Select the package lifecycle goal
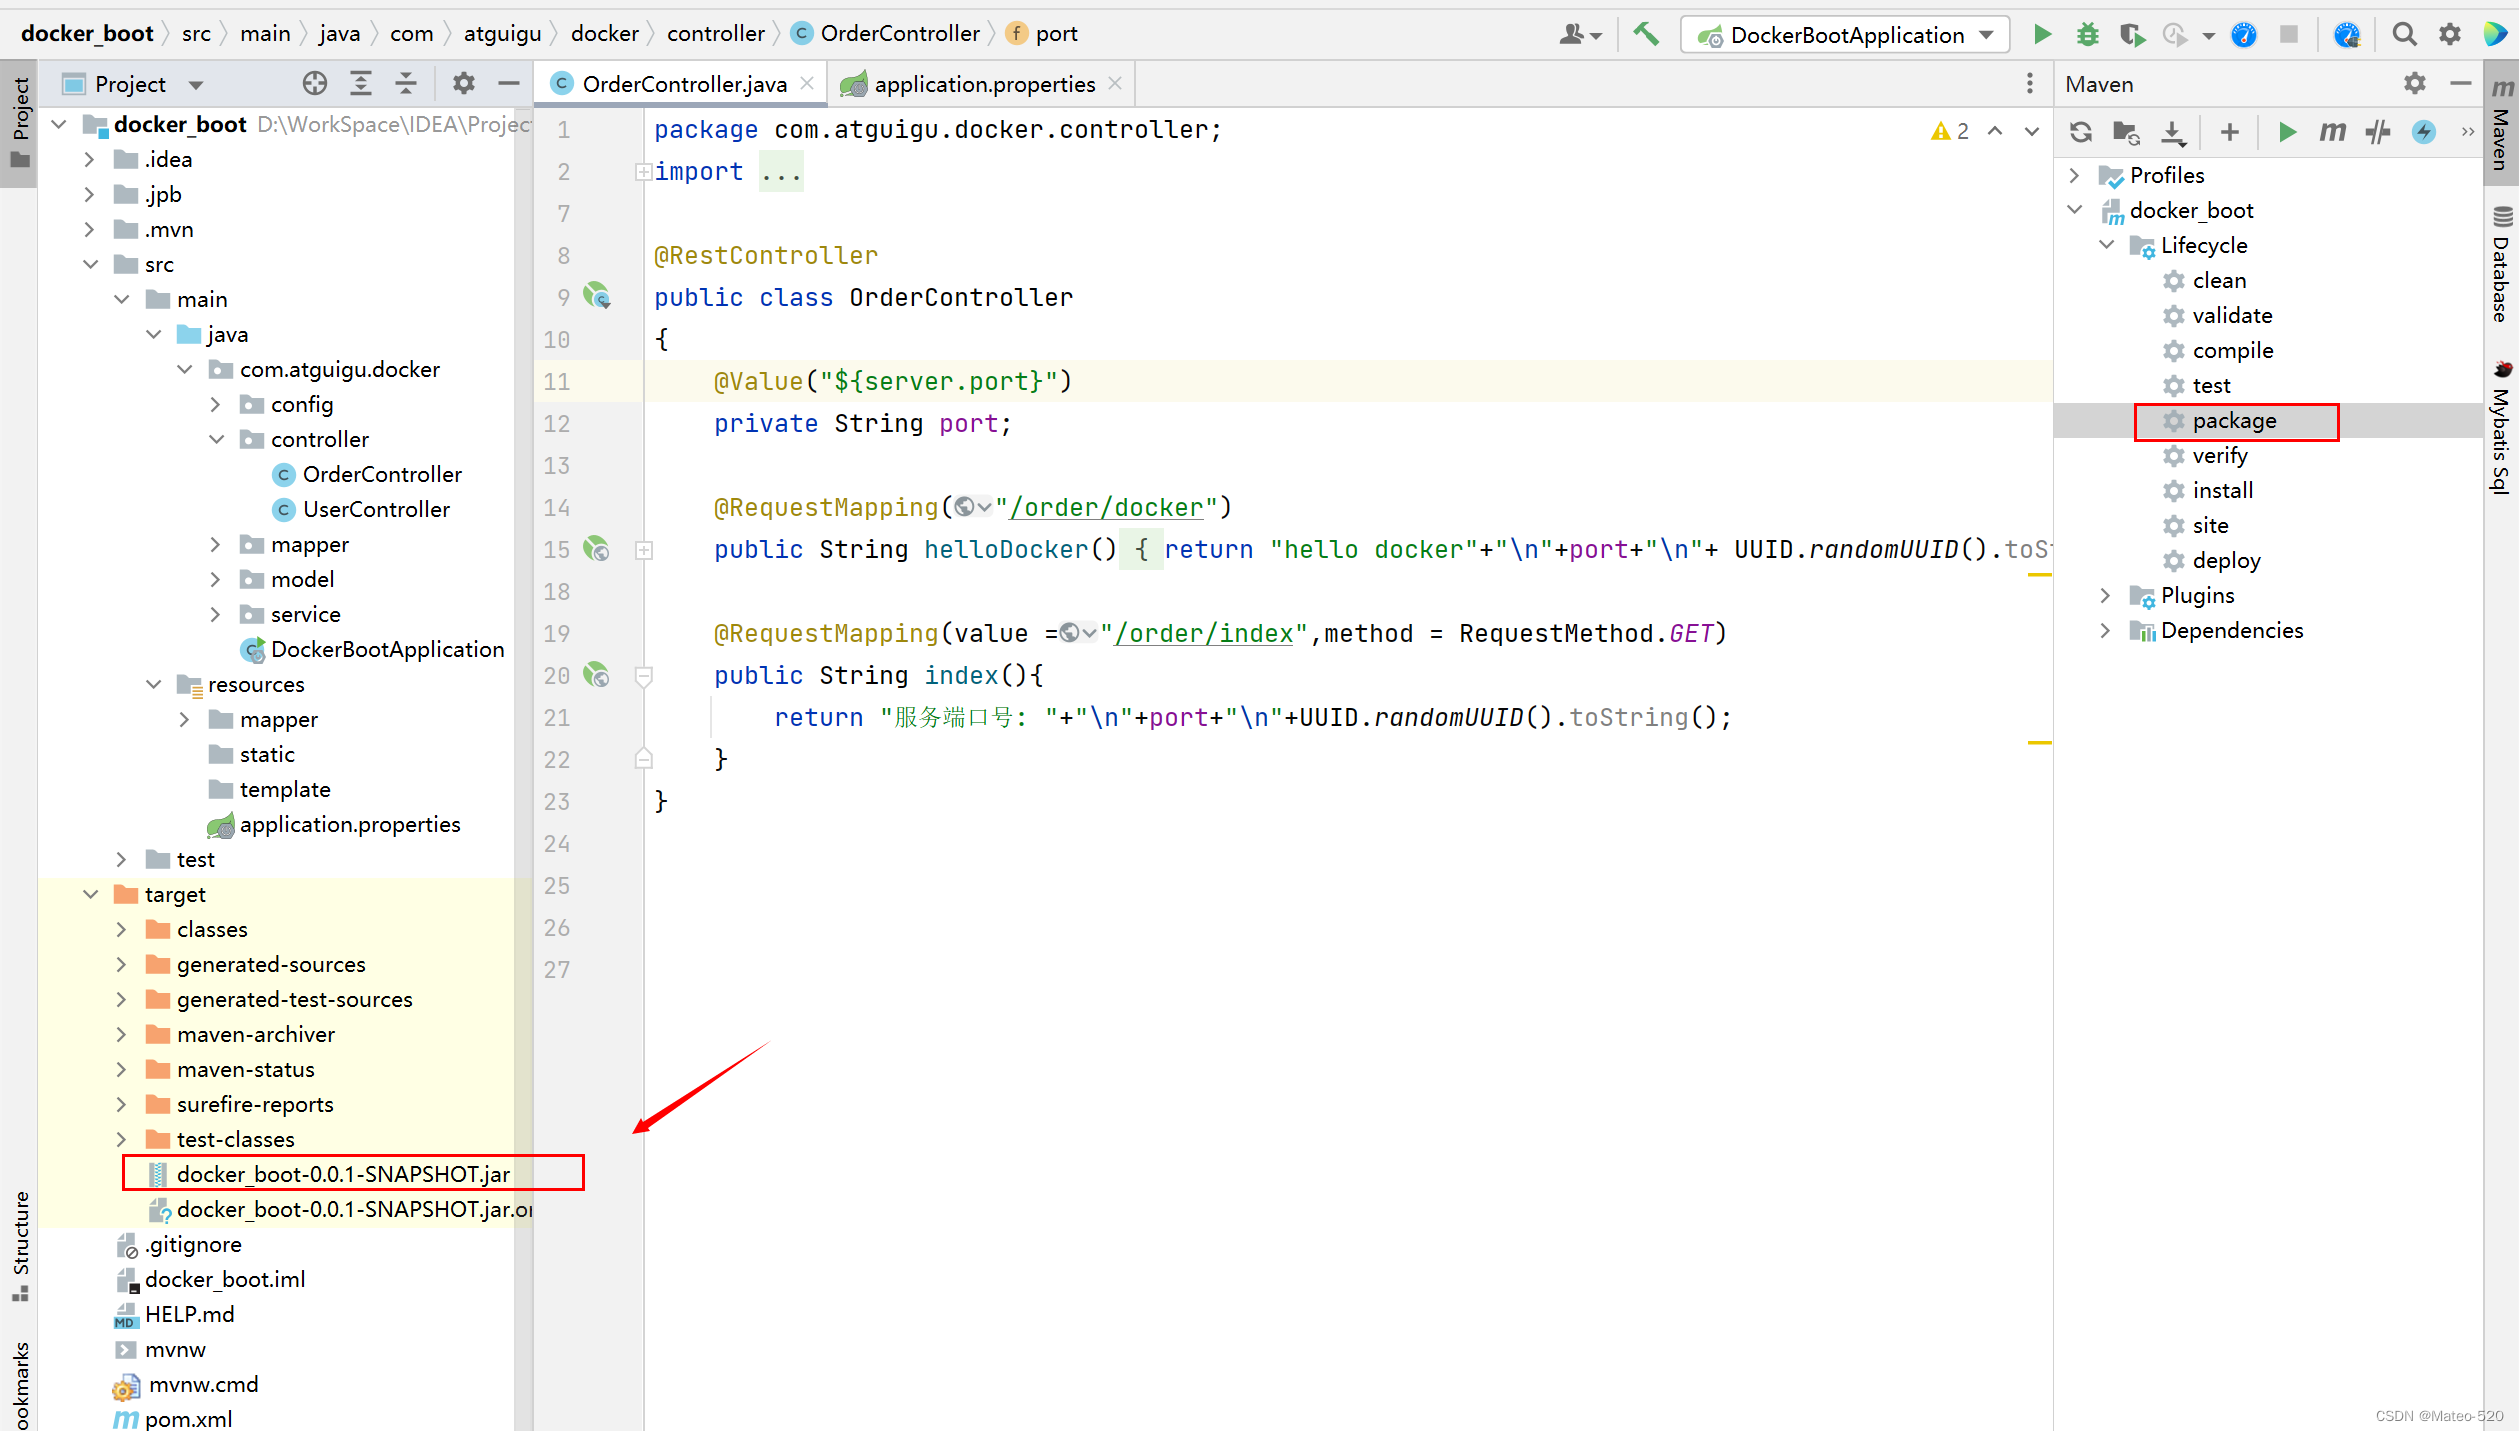 tap(2234, 421)
